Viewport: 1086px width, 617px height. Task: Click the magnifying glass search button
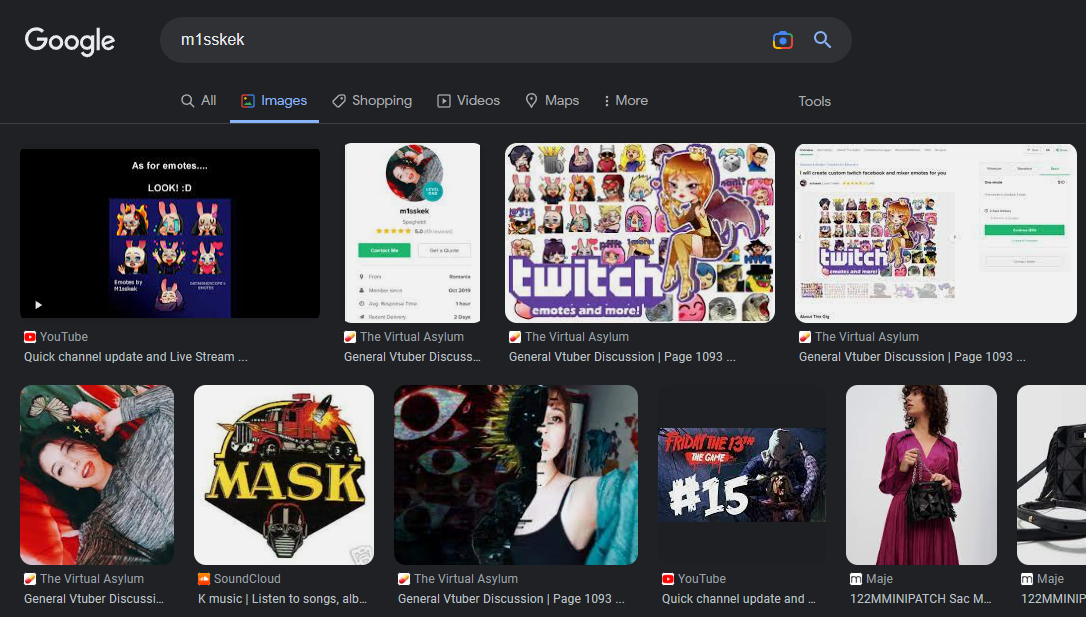[822, 39]
